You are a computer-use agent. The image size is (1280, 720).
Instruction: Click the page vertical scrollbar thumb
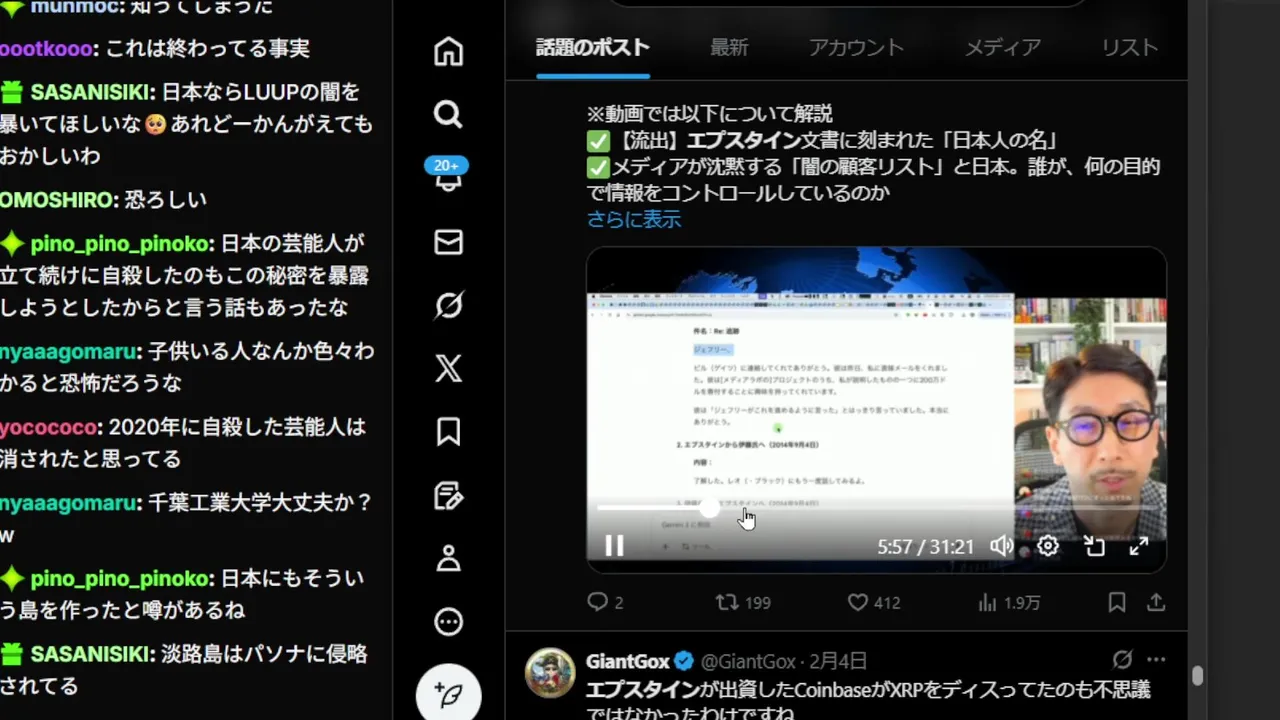[1197, 677]
